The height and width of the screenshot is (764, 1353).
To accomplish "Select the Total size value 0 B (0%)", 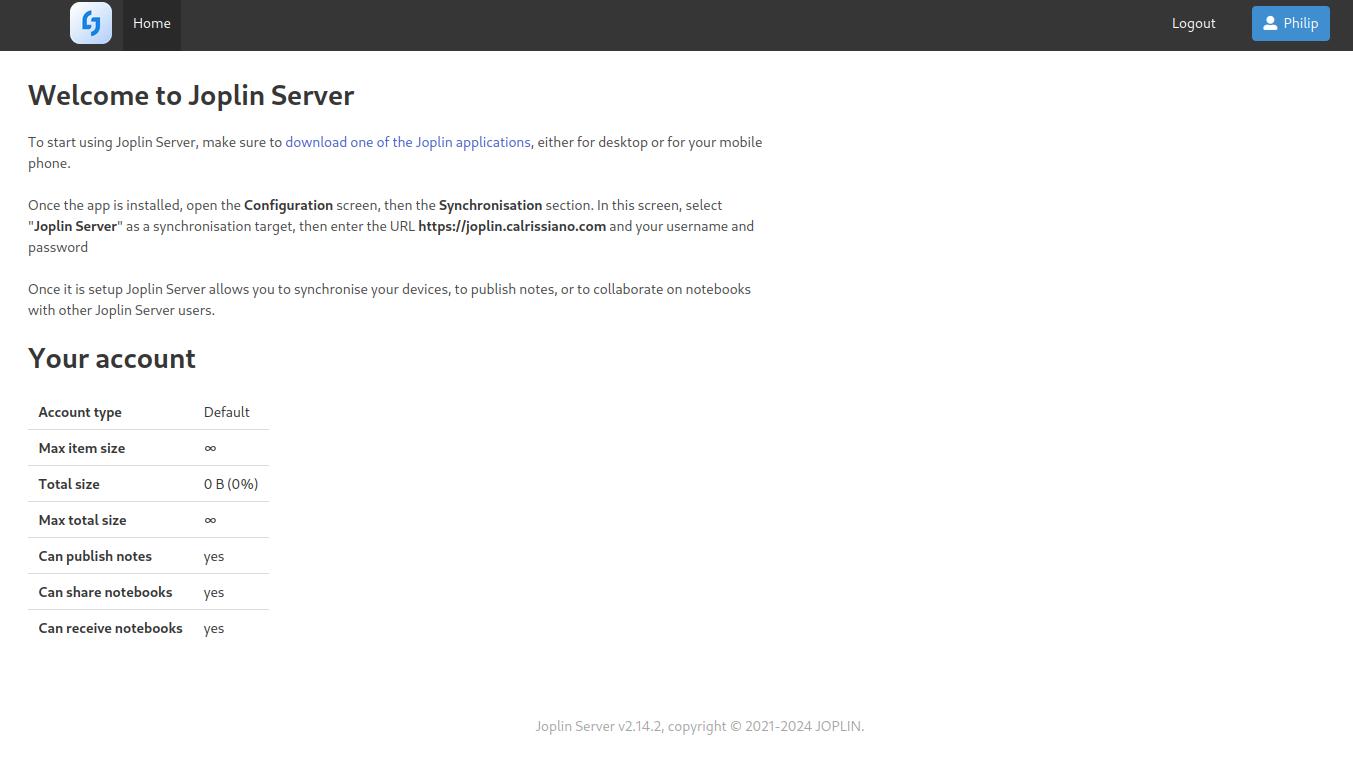I will pos(231,484).
